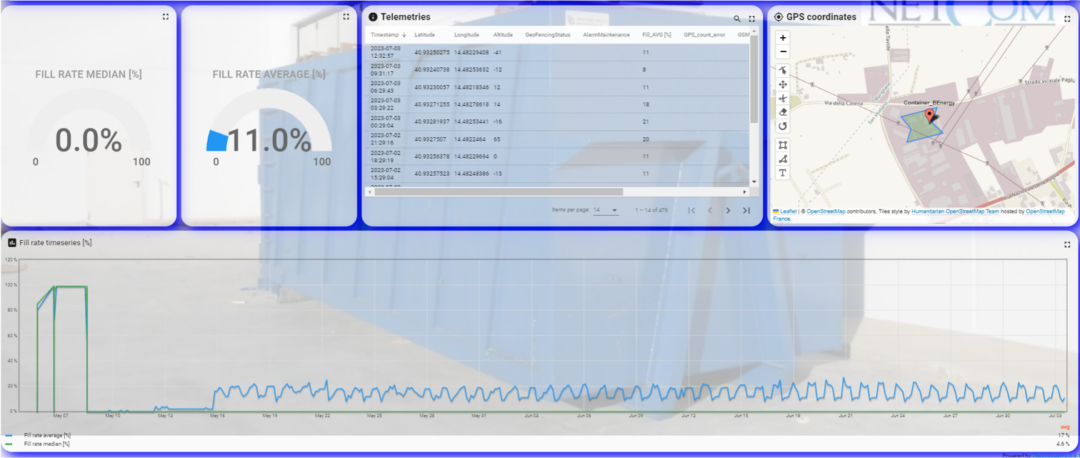Open Items per page dropdown
This screenshot has width=1080, height=458.
606,210
